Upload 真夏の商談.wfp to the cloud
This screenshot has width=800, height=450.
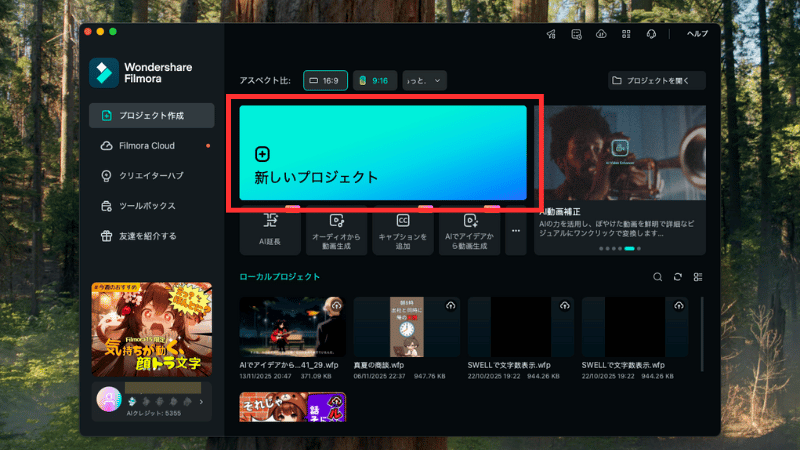[451, 305]
